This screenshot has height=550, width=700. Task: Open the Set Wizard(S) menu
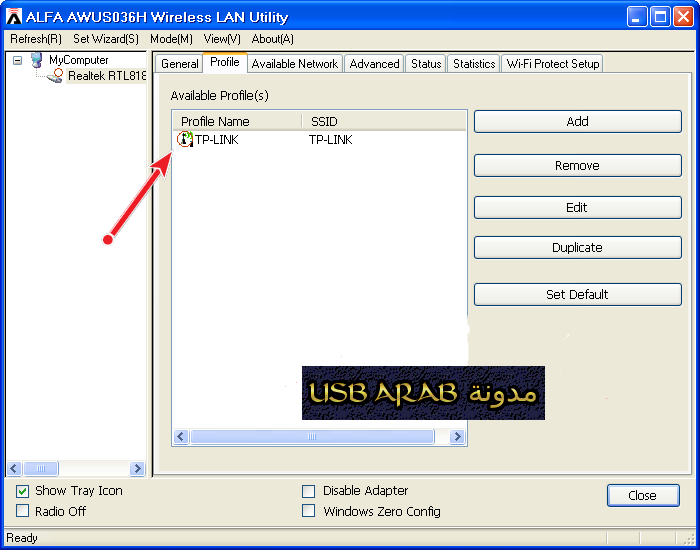[x=106, y=39]
